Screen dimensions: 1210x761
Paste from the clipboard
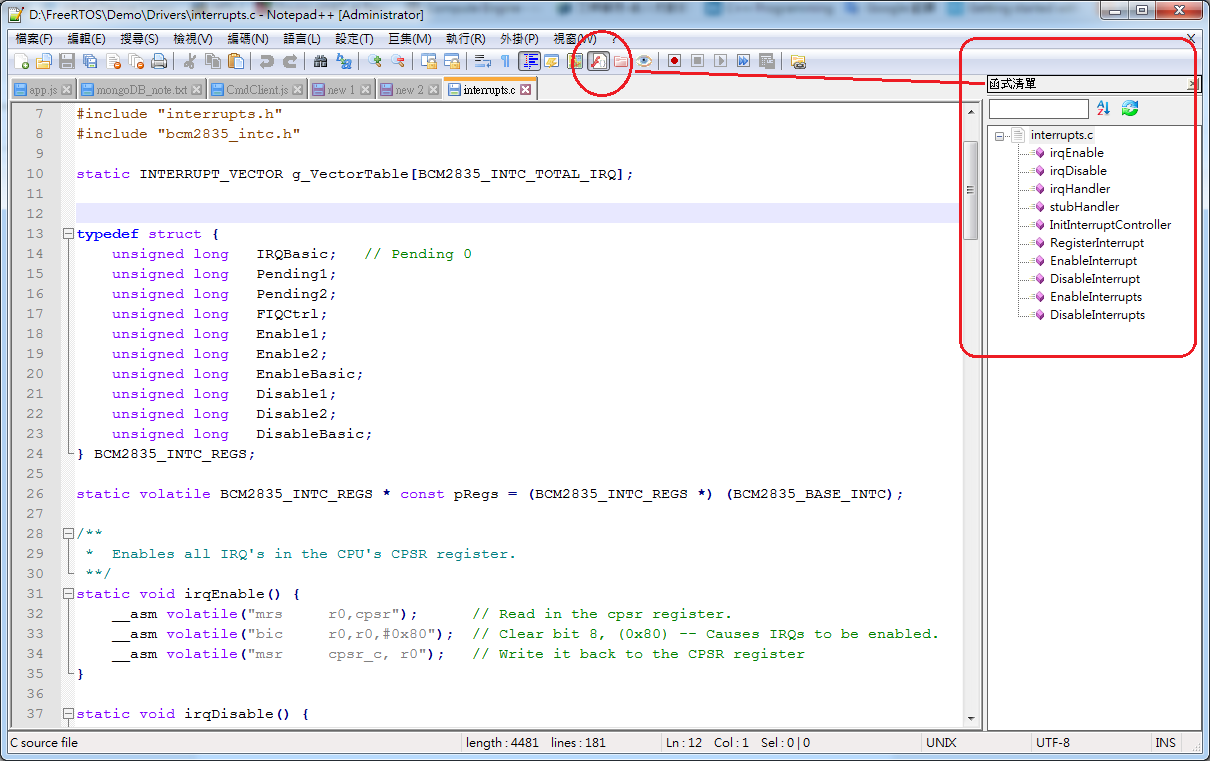tap(237, 61)
